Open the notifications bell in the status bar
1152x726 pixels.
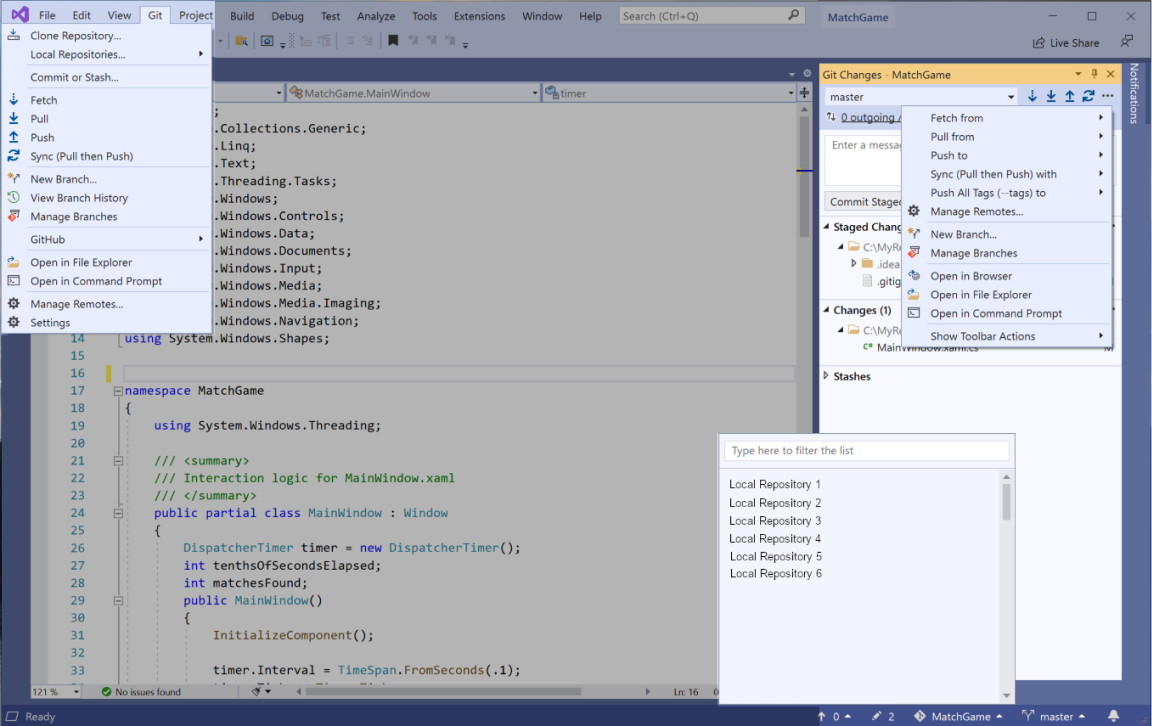point(1113,716)
